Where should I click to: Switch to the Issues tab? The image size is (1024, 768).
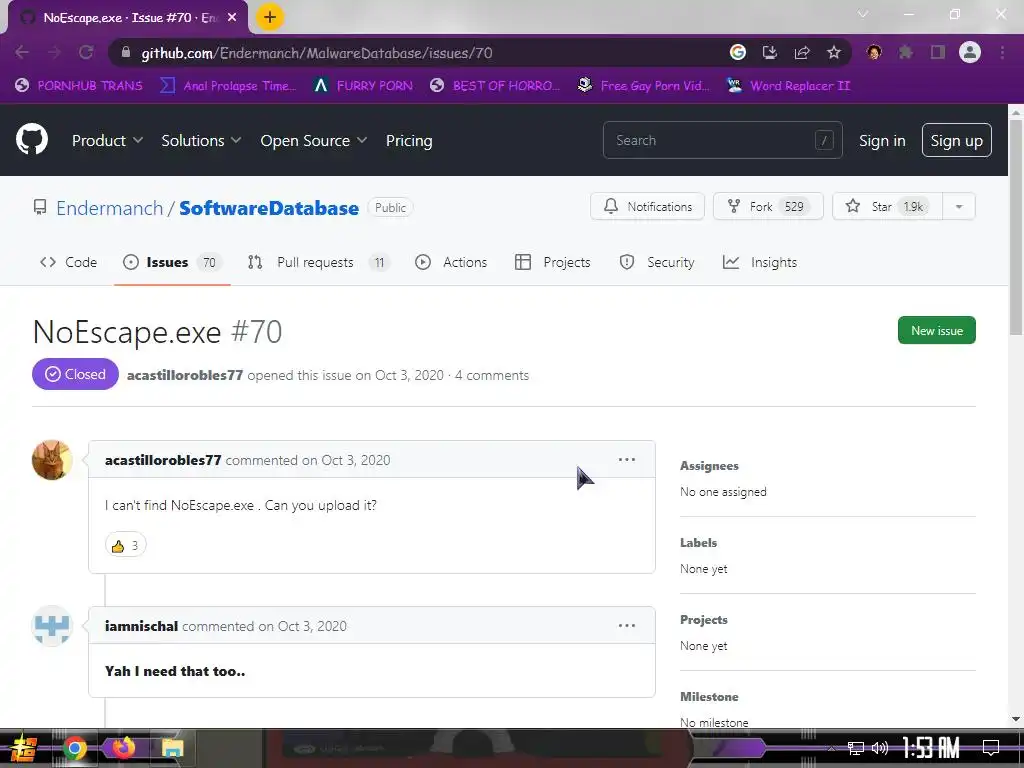(x=172, y=262)
